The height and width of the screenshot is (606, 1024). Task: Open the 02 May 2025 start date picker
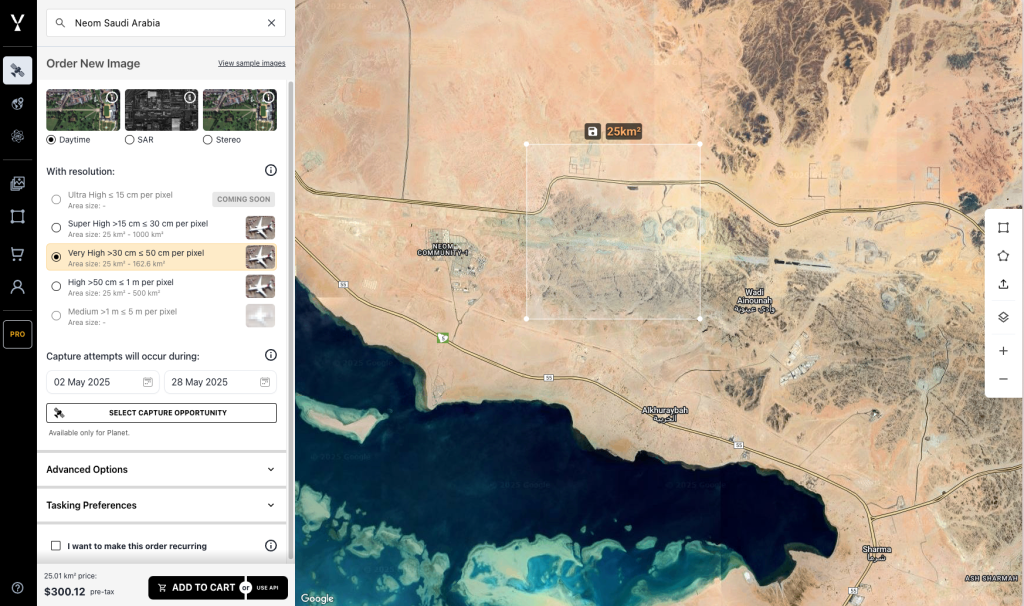coord(102,382)
